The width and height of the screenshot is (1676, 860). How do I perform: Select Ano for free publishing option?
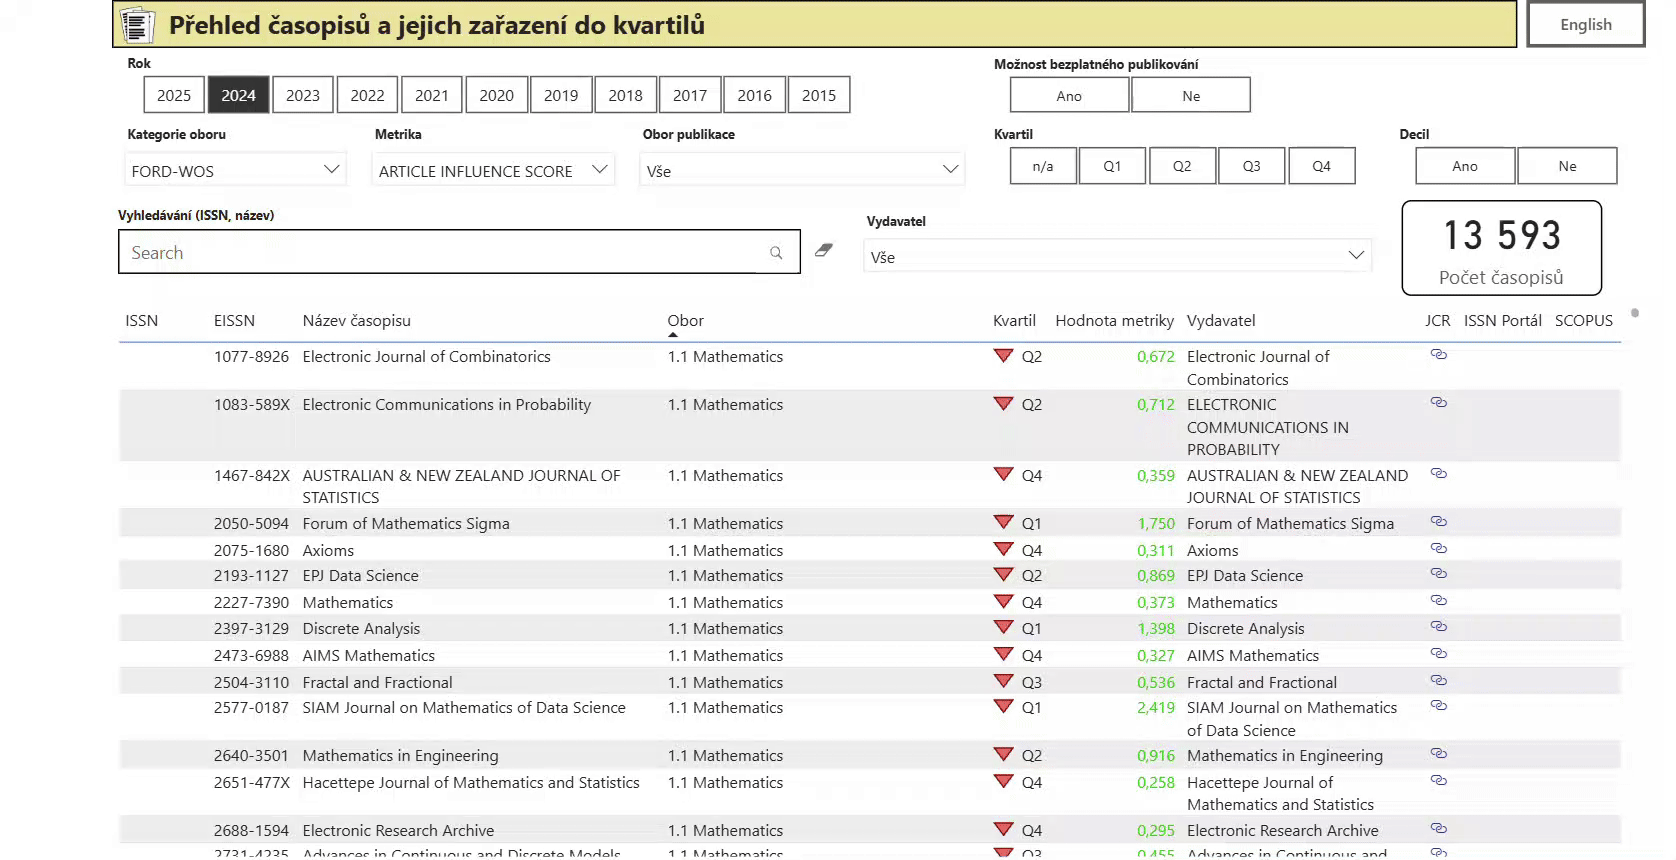1069,96
